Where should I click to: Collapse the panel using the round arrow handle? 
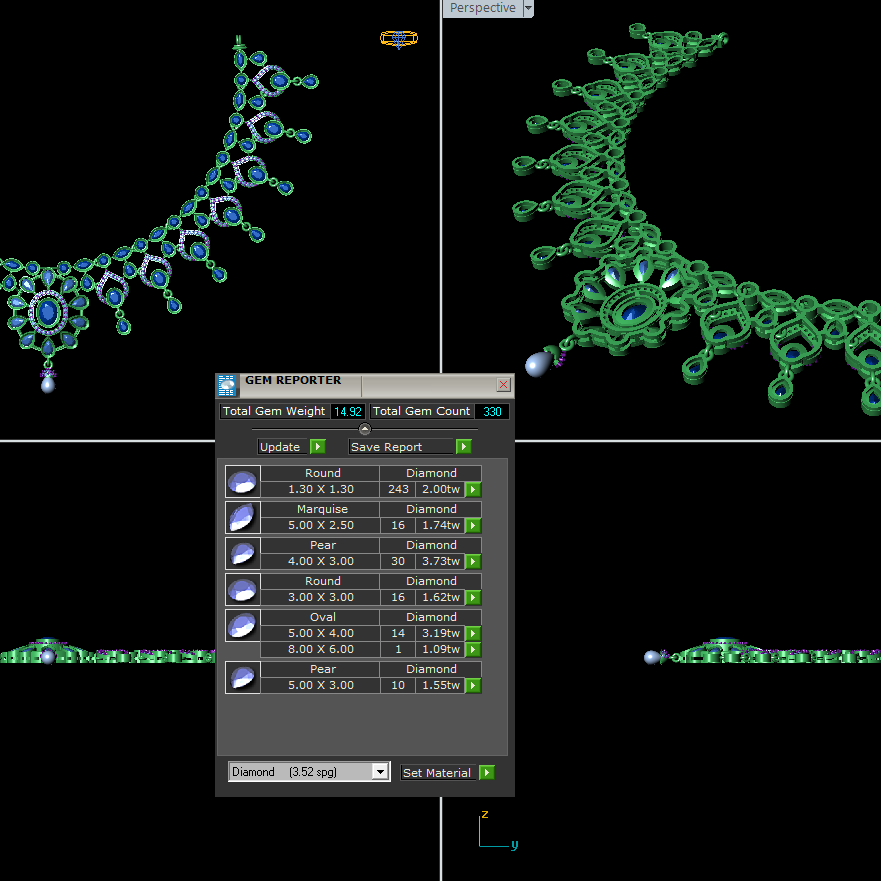365,429
